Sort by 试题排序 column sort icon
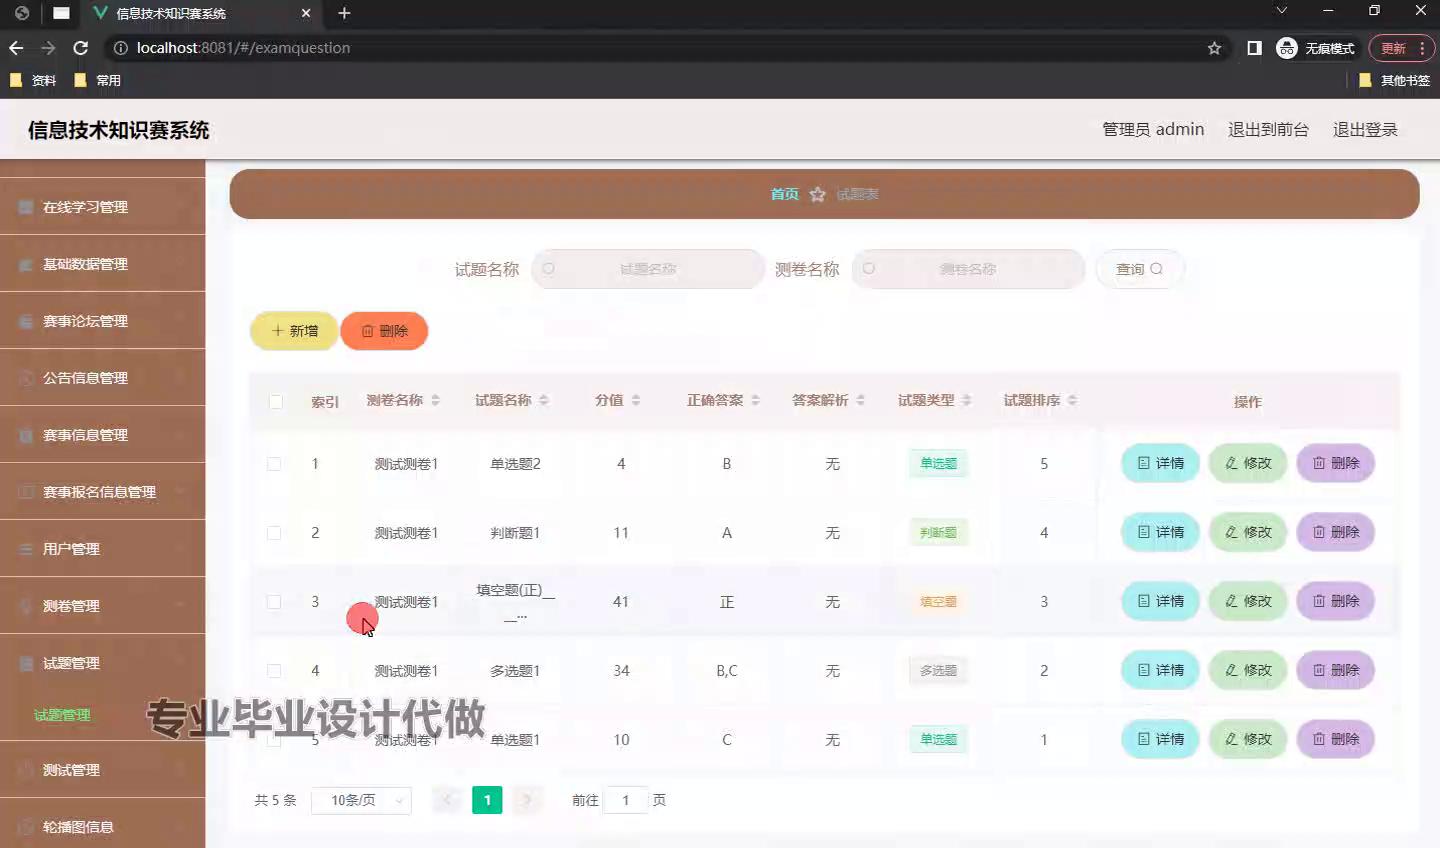 [1072, 401]
